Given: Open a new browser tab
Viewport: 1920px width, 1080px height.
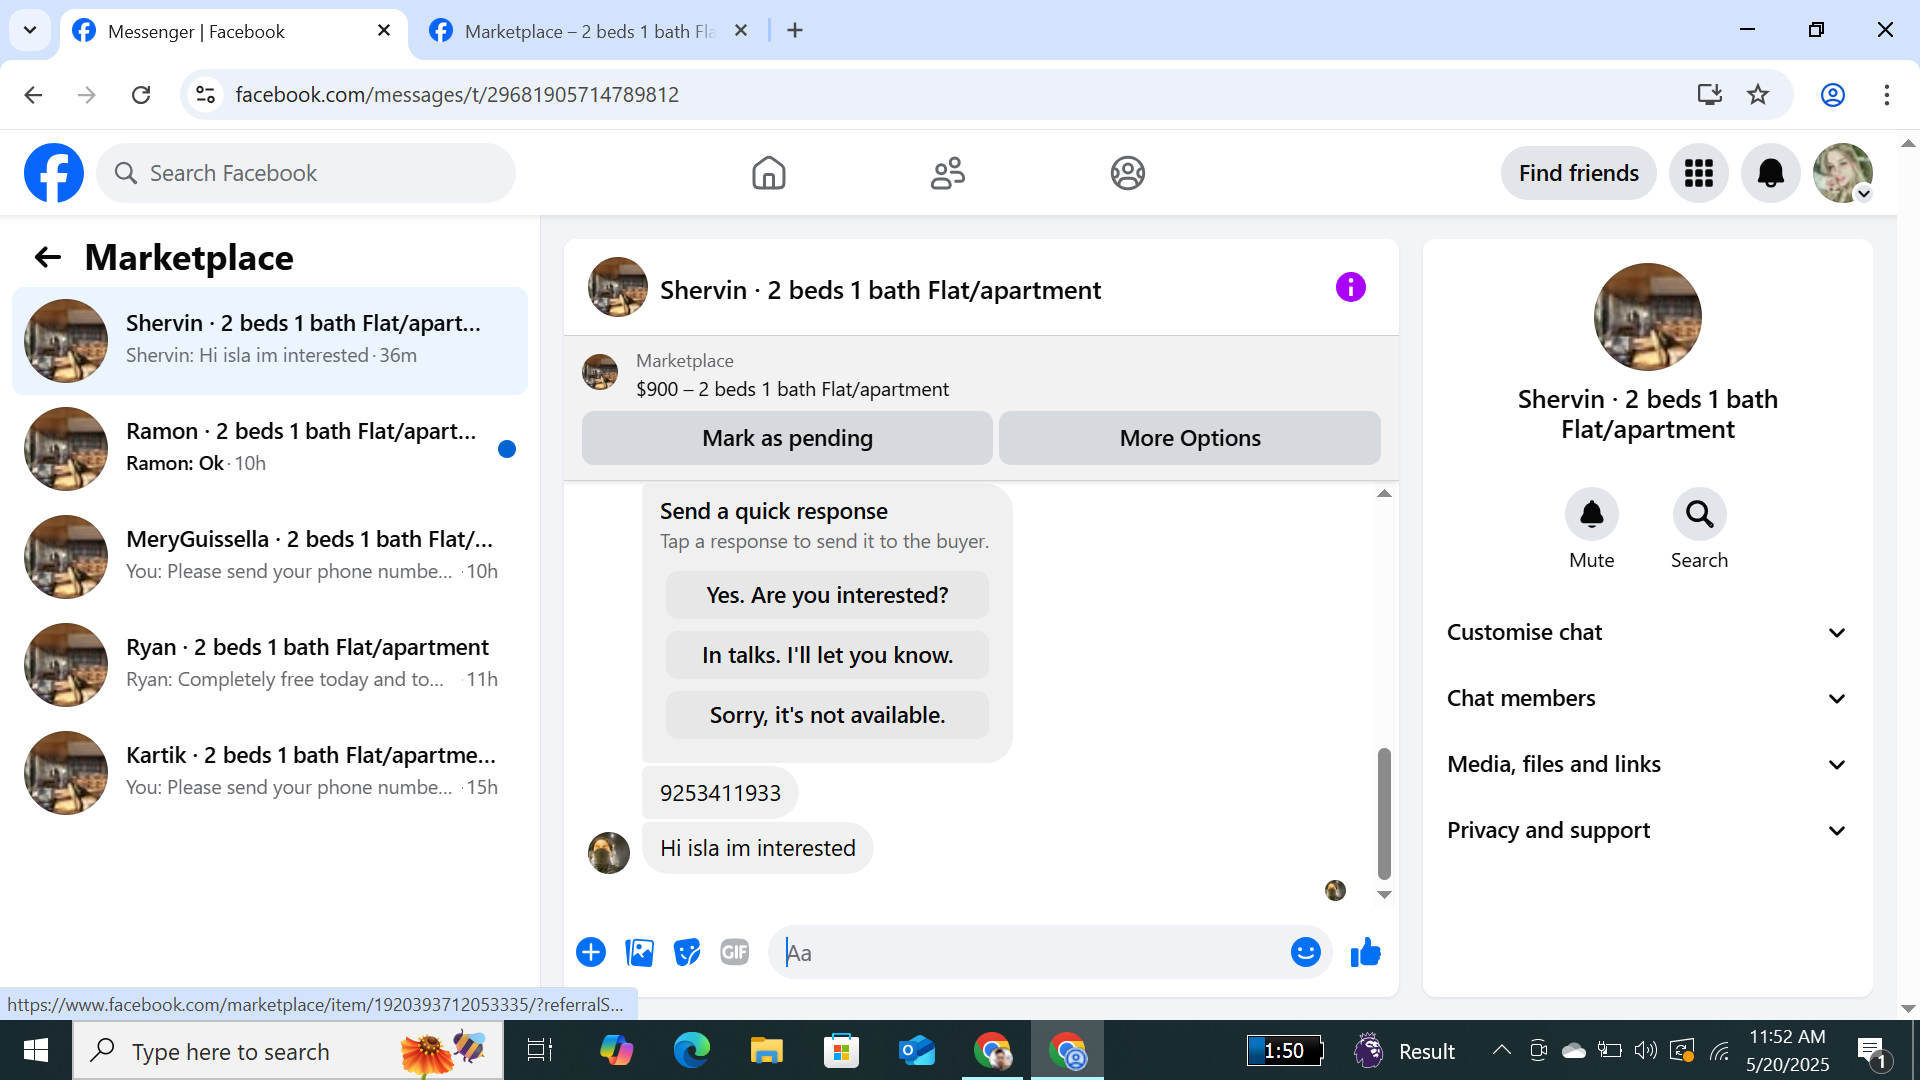Looking at the screenshot, I should pos(795,31).
